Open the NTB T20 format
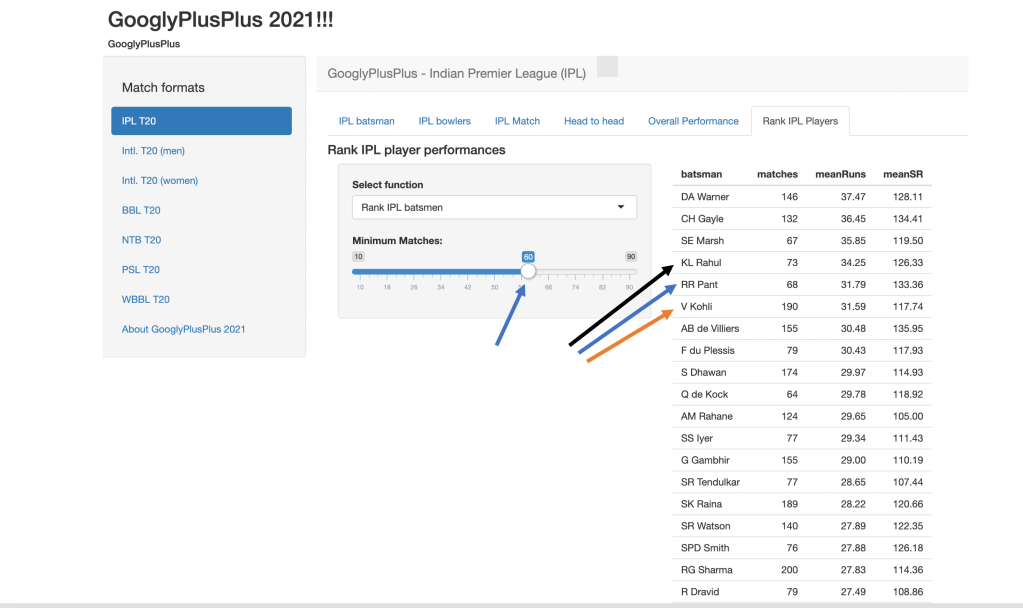This screenshot has height=608, width=1023. coord(141,240)
